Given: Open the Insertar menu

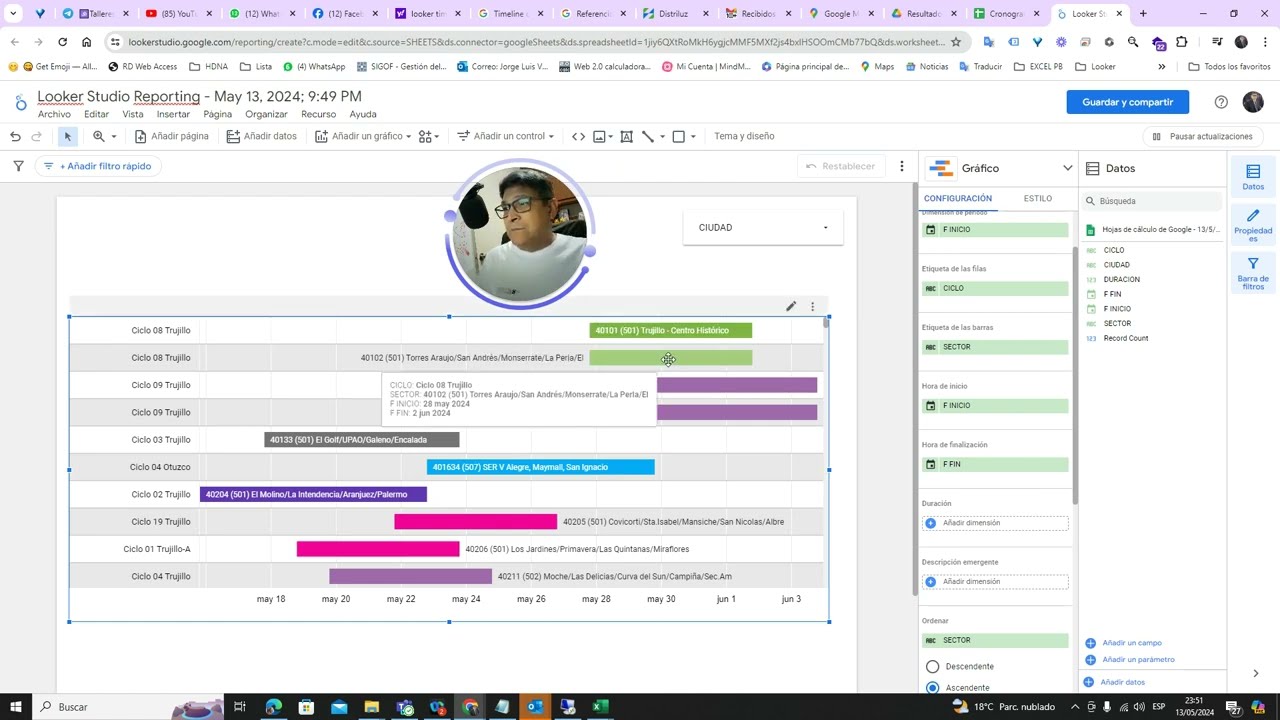Looking at the screenshot, I should point(173,114).
